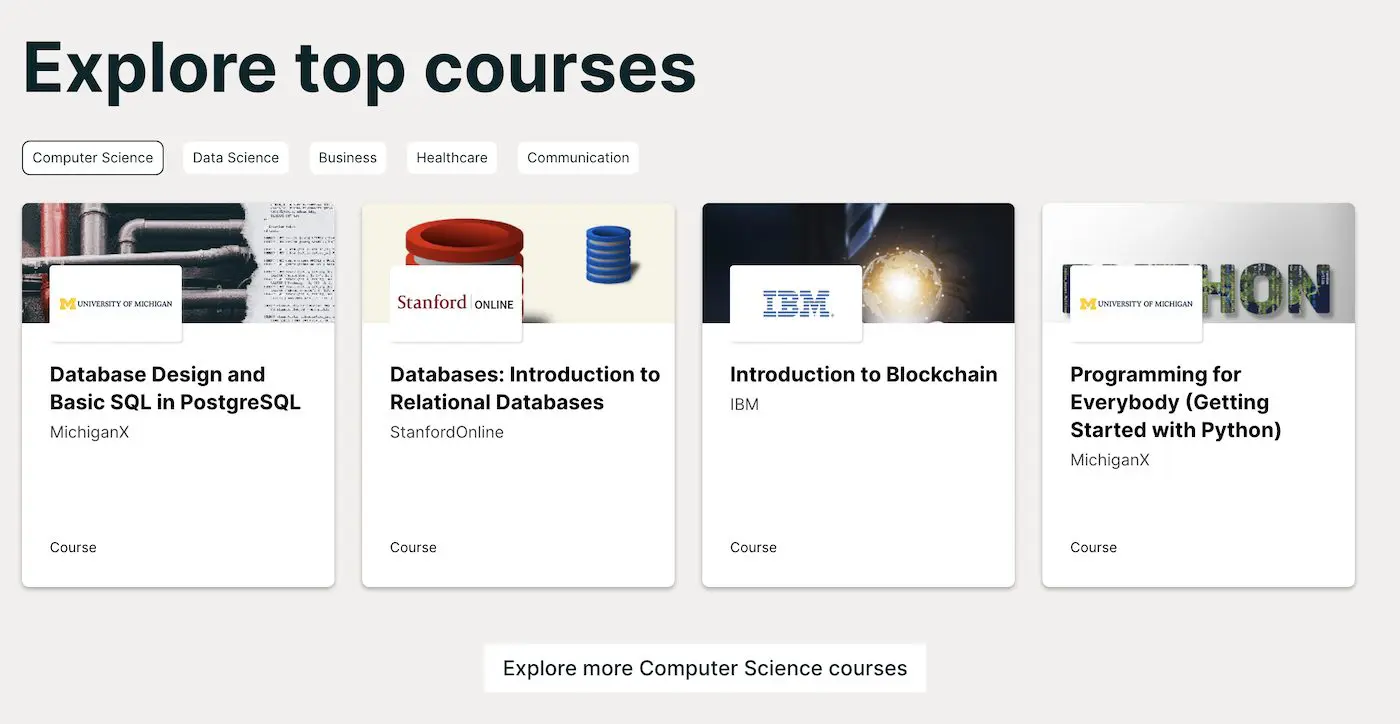The width and height of the screenshot is (1400, 724).
Task: Click the pipes banner image thumbnail
Action: pyautogui.click(x=178, y=263)
